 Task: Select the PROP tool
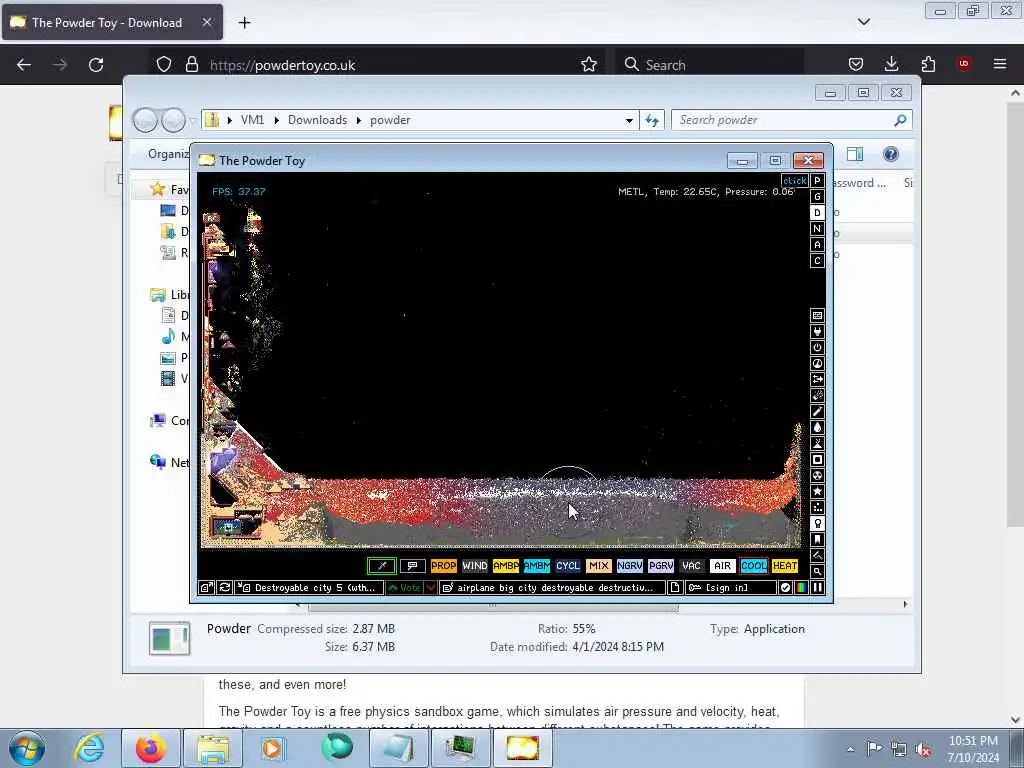pos(443,566)
